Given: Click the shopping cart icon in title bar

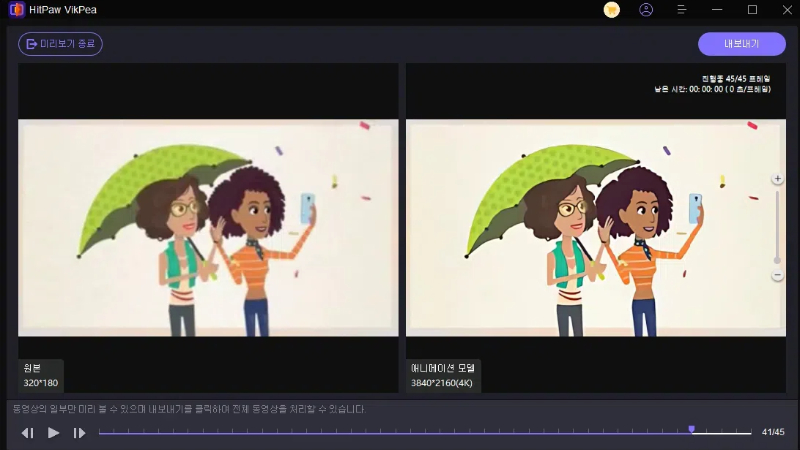Looking at the screenshot, I should click(611, 10).
